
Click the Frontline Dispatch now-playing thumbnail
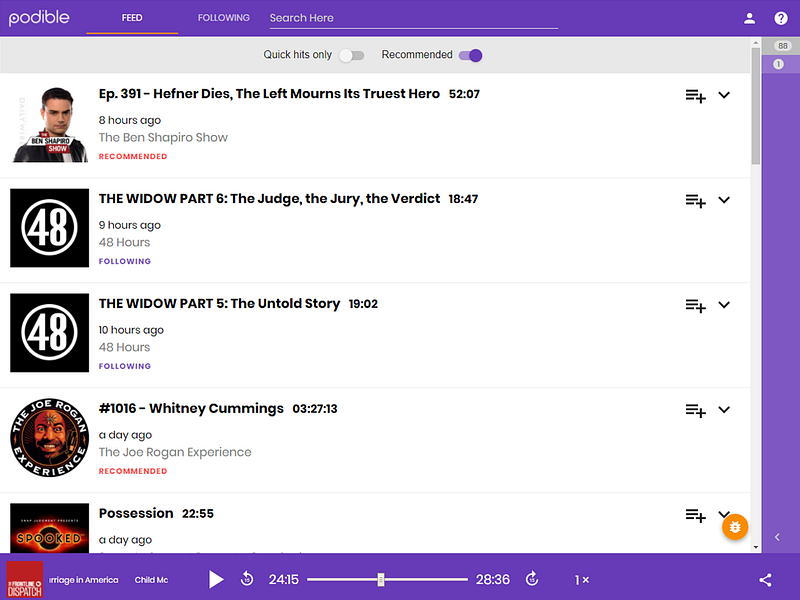pyautogui.click(x=24, y=580)
